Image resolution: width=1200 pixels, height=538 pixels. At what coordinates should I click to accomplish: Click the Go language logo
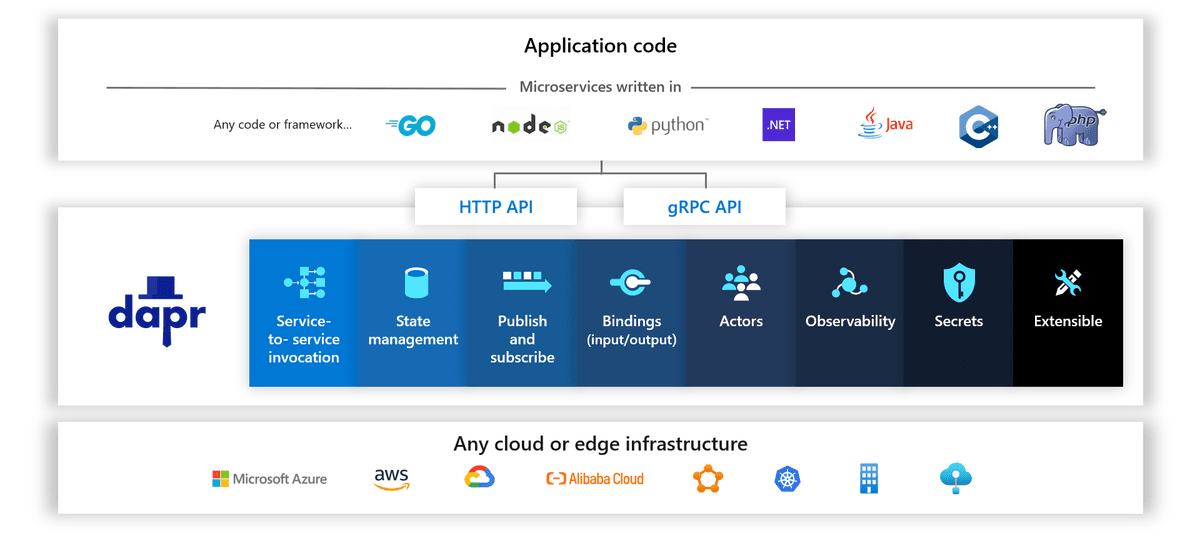411,126
